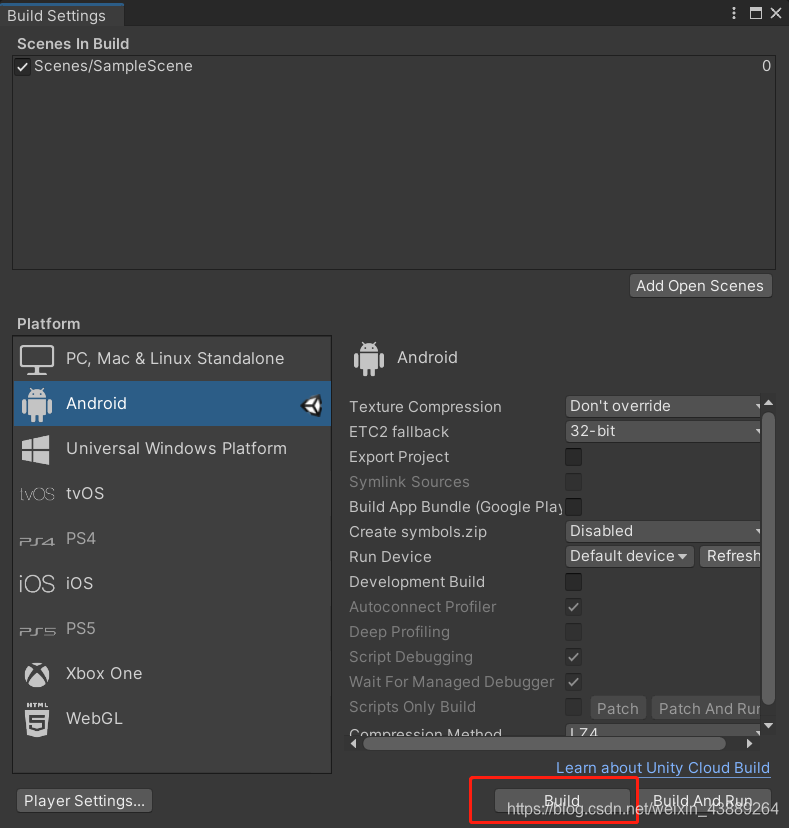Uncheck the Scenes/SampleScene checkbox
Viewport: 789px width, 828px height.
point(22,67)
